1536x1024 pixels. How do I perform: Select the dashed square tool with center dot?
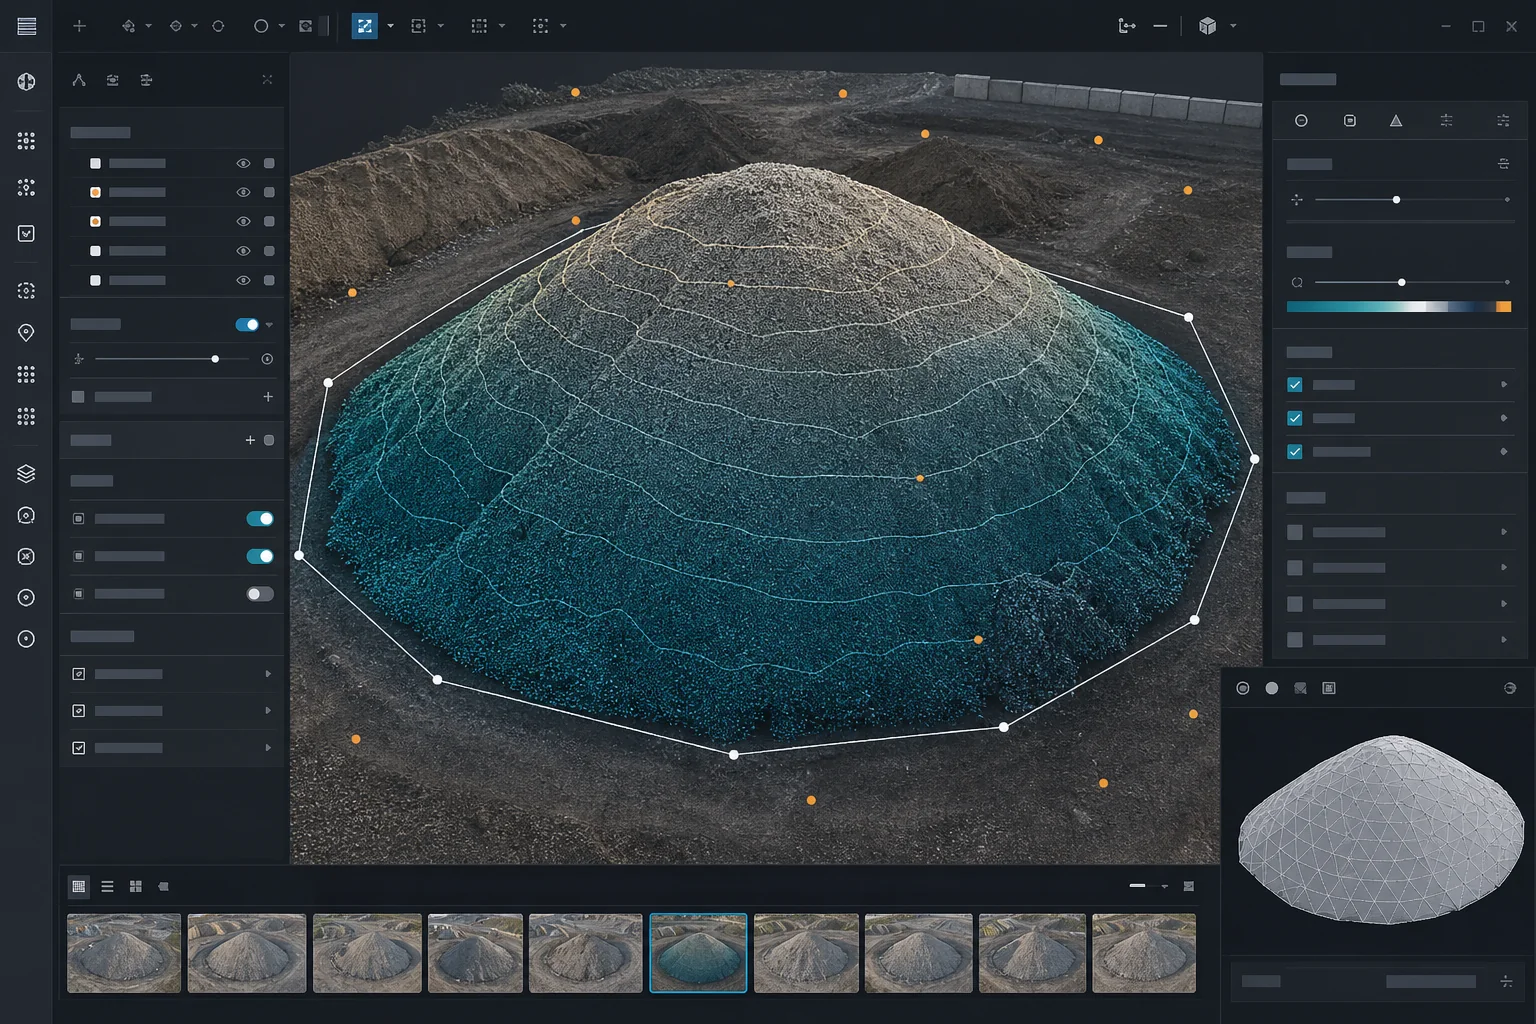click(419, 26)
